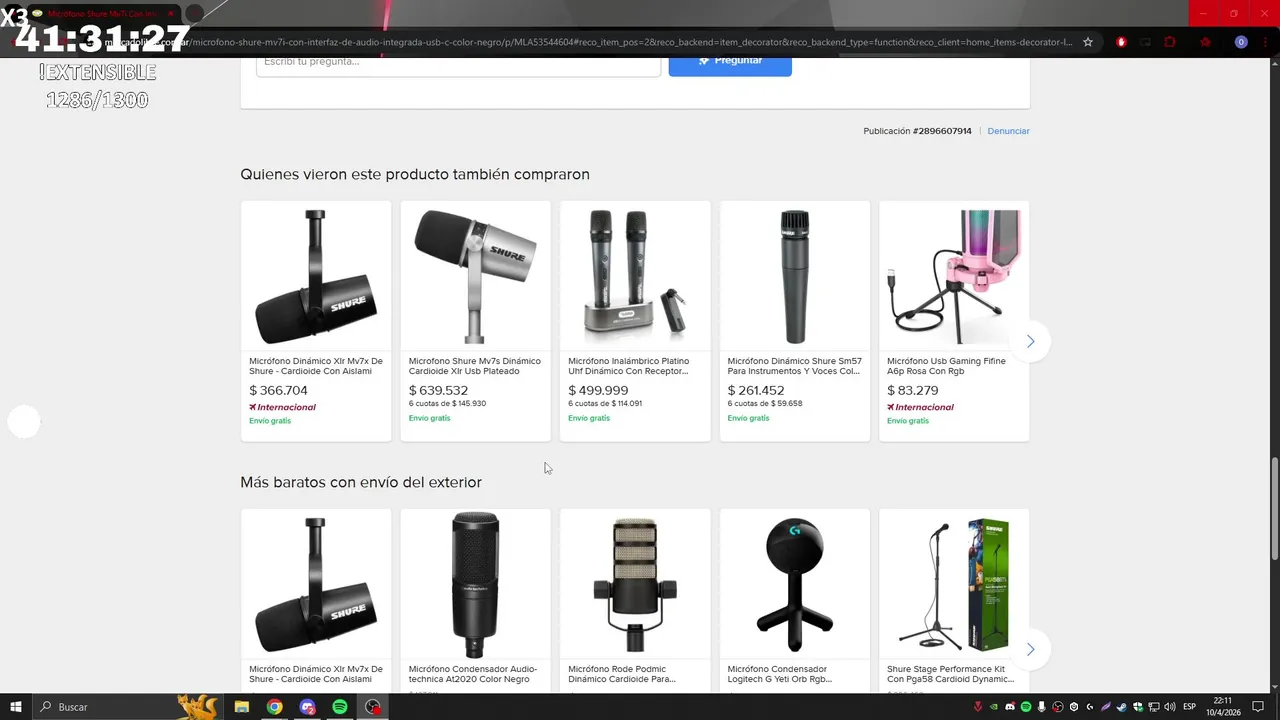Click the price $ 639.532
Image resolution: width=1280 pixels, height=720 pixels.
(x=438, y=391)
